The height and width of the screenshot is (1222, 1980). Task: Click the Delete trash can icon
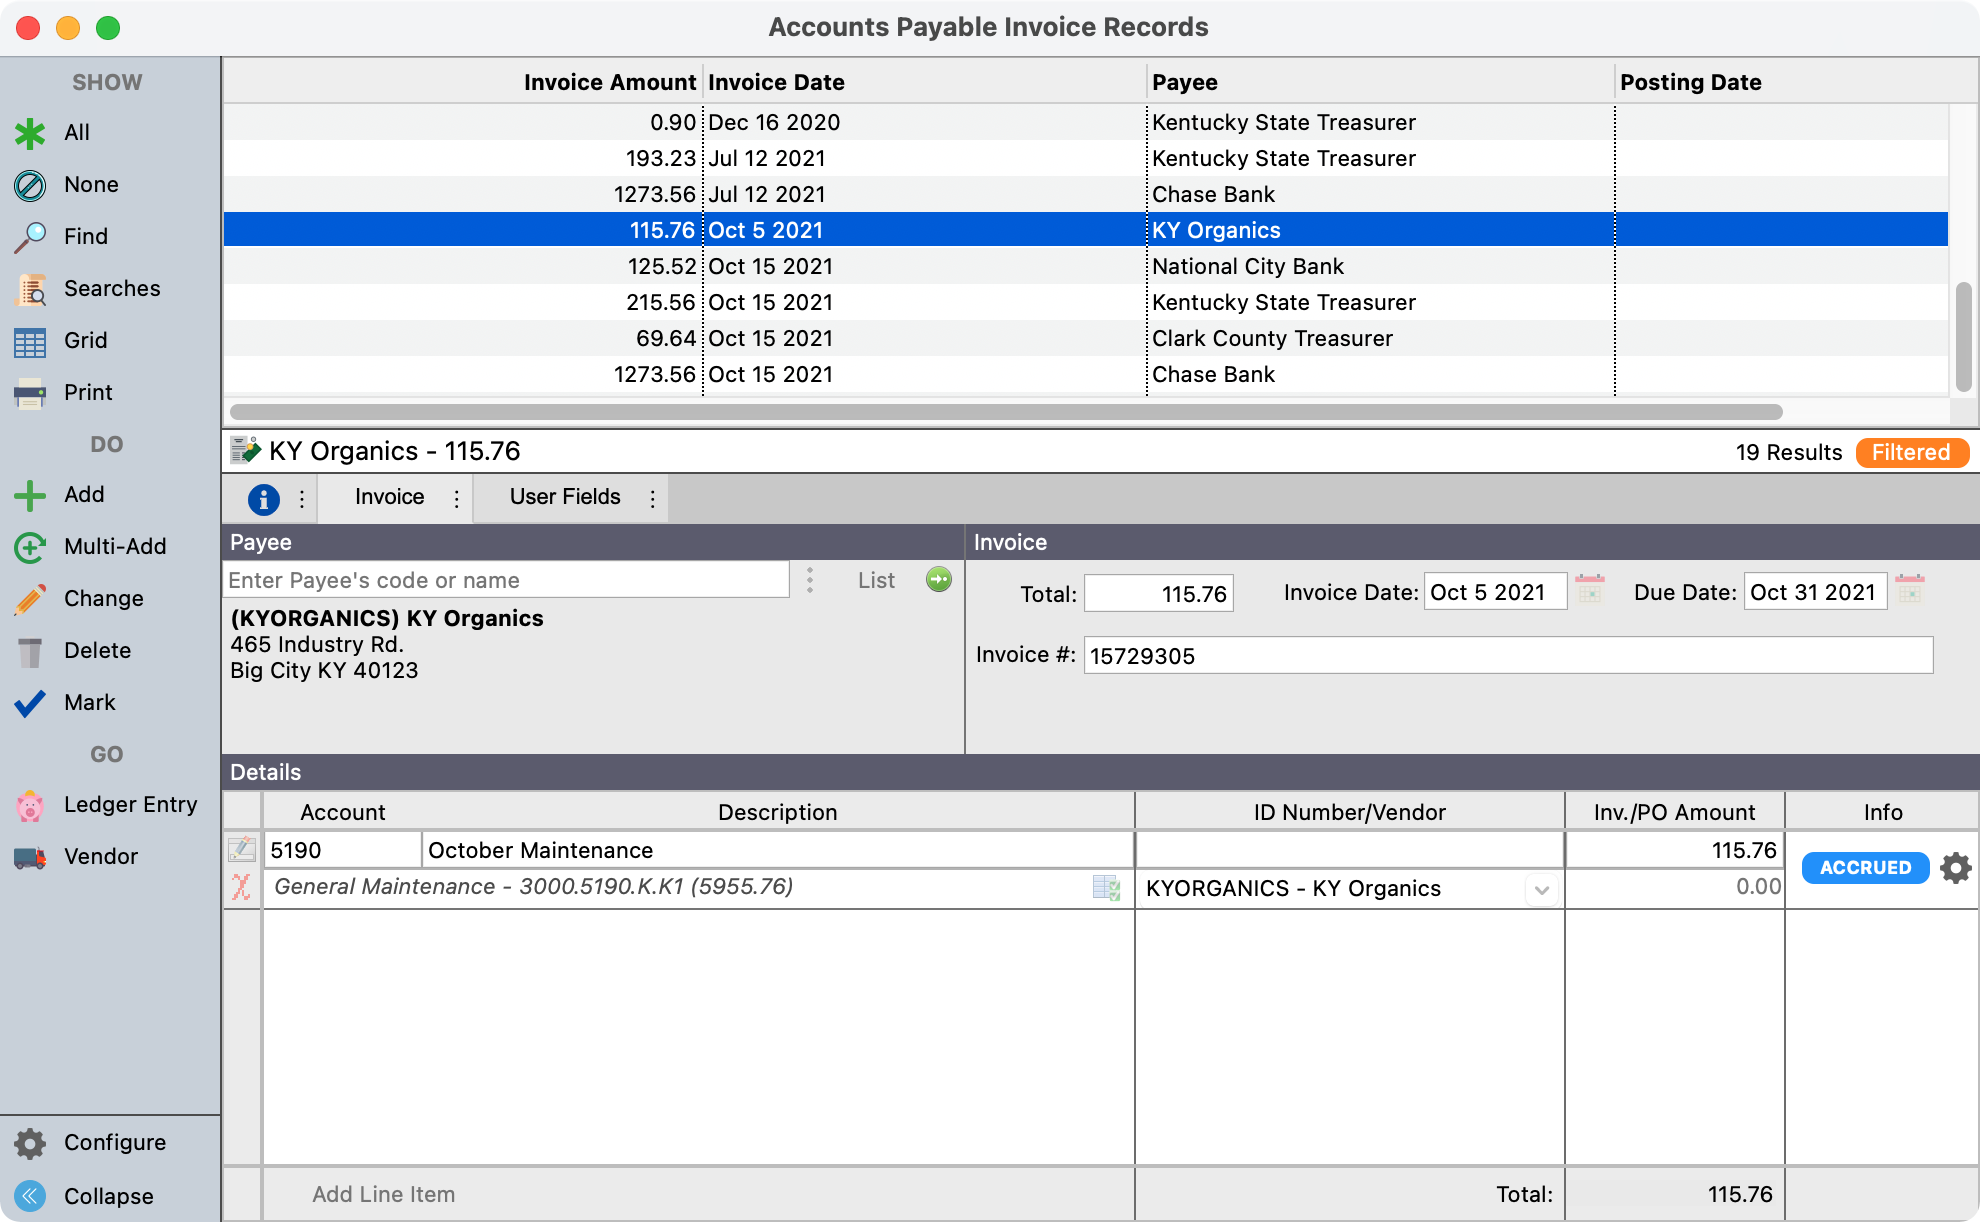pos(30,652)
